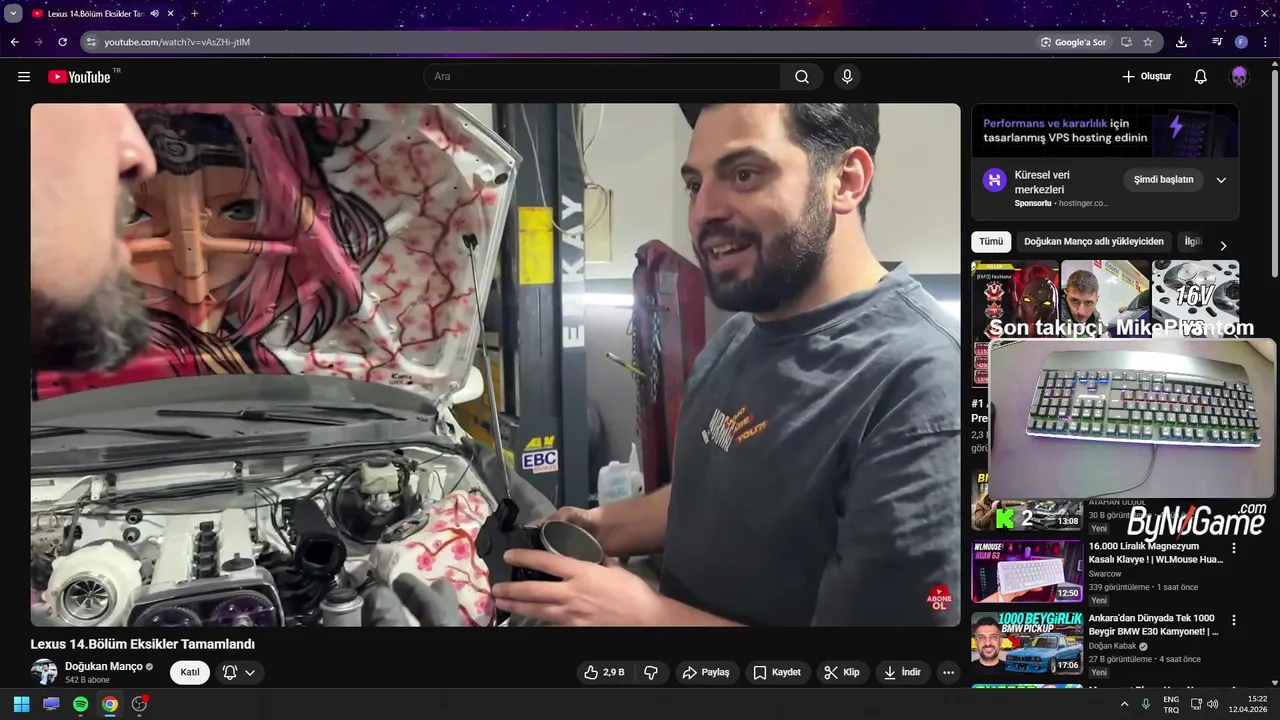Open the Doğukan Manço channel avatar

(x=44, y=672)
